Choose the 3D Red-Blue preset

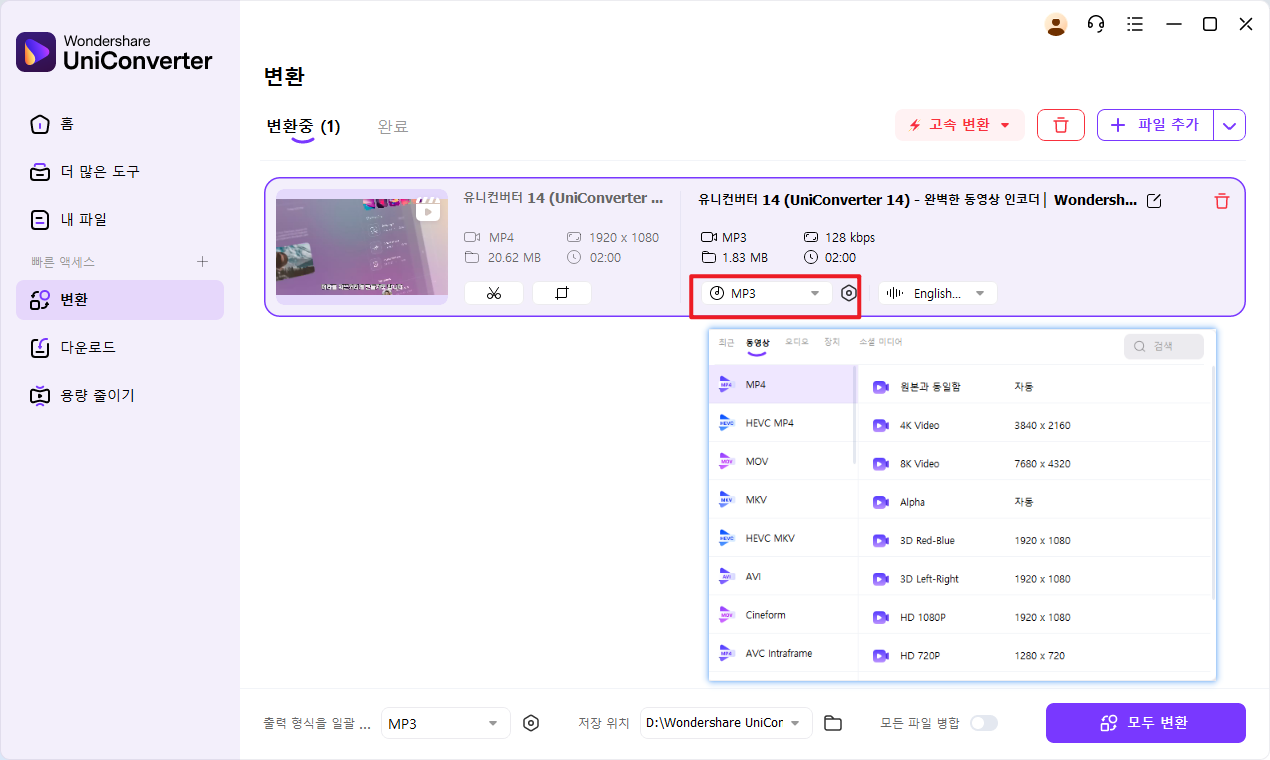pyautogui.click(x=1035, y=540)
